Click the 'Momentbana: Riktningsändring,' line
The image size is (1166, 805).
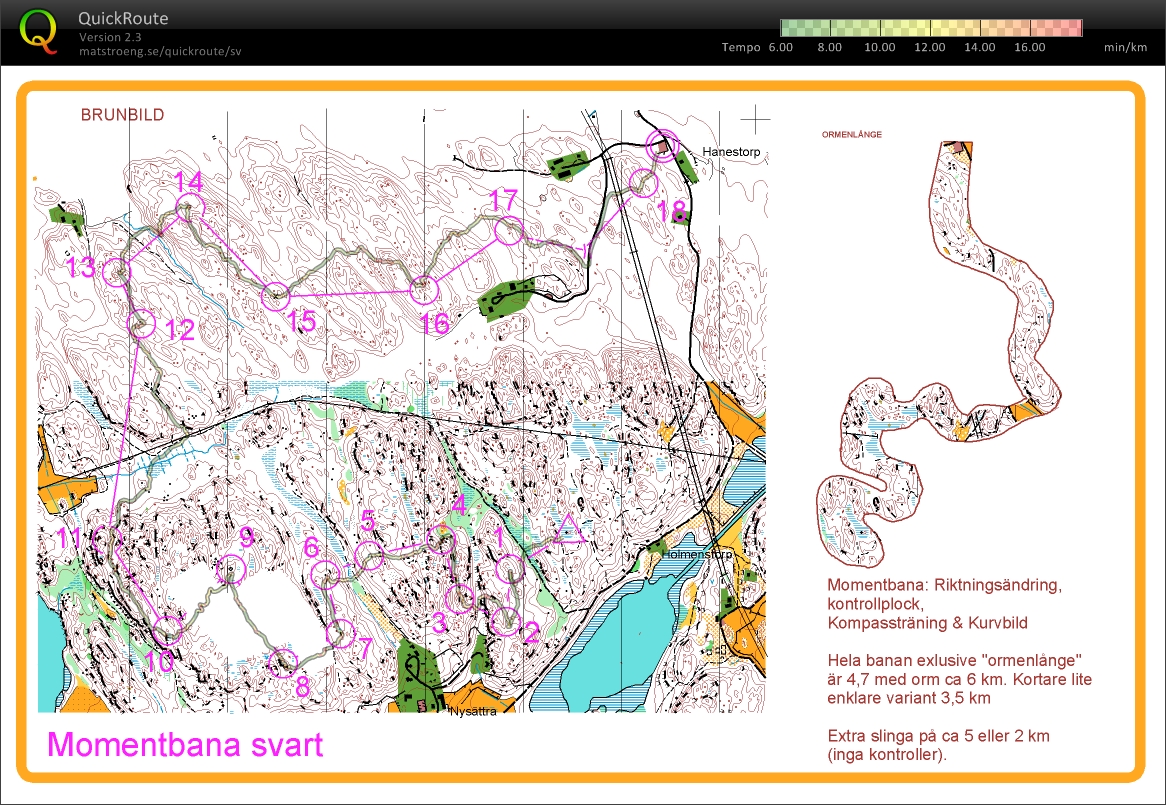[944, 585]
